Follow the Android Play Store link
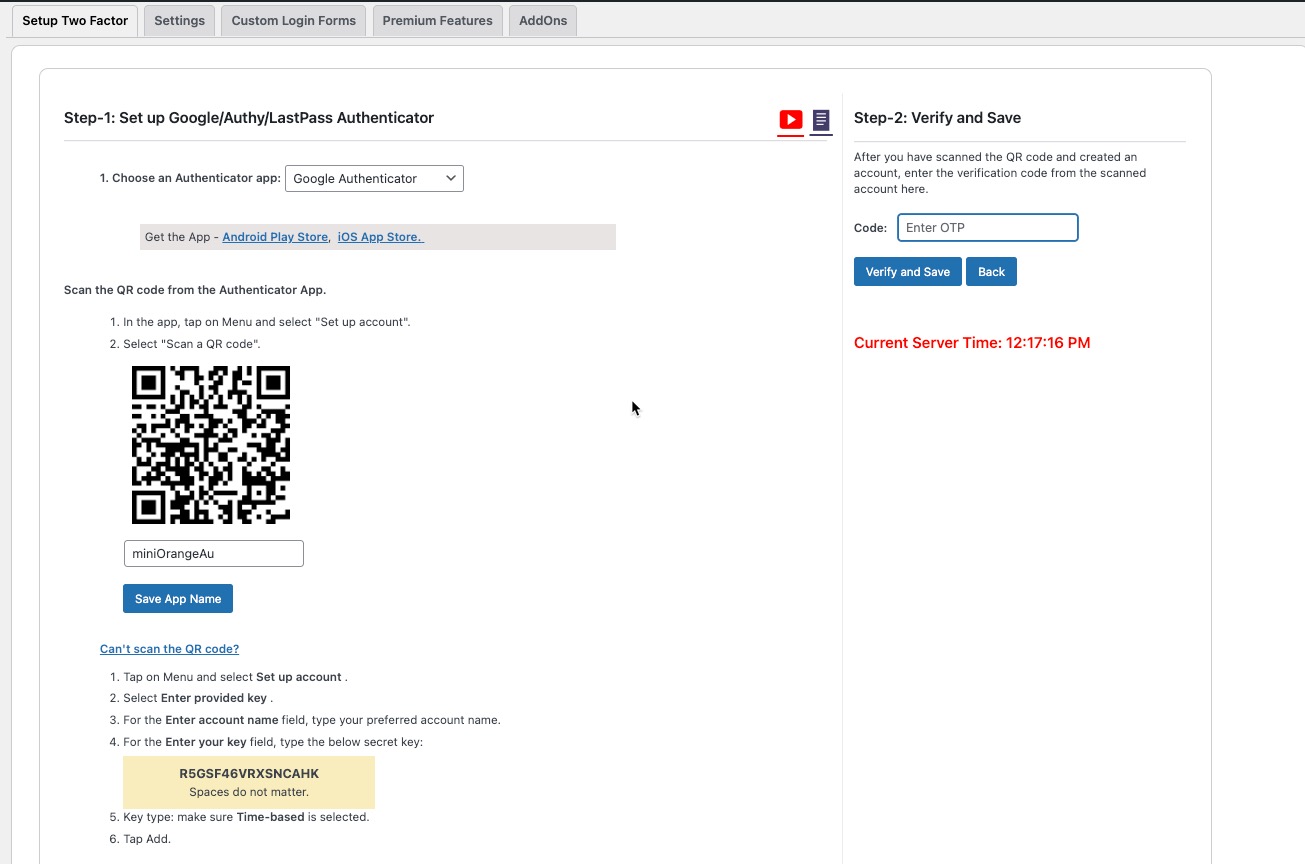 pyautogui.click(x=275, y=237)
